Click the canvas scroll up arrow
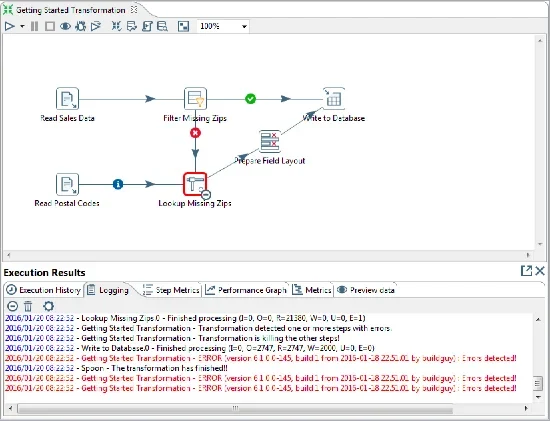This screenshot has height=421, width=550. pyautogui.click(x=540, y=40)
